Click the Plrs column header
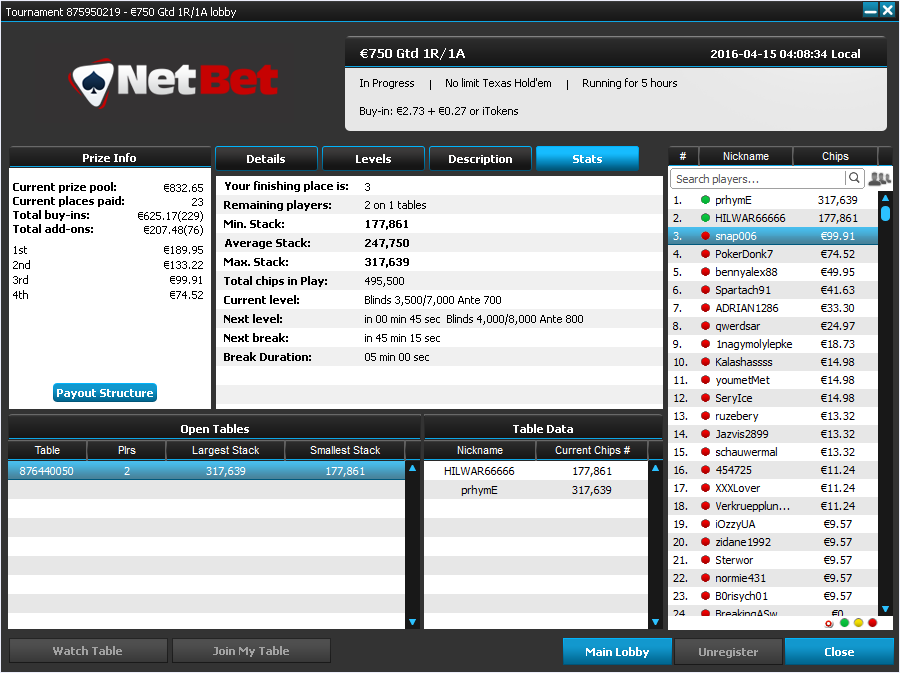900x673 pixels. pyautogui.click(x=127, y=450)
